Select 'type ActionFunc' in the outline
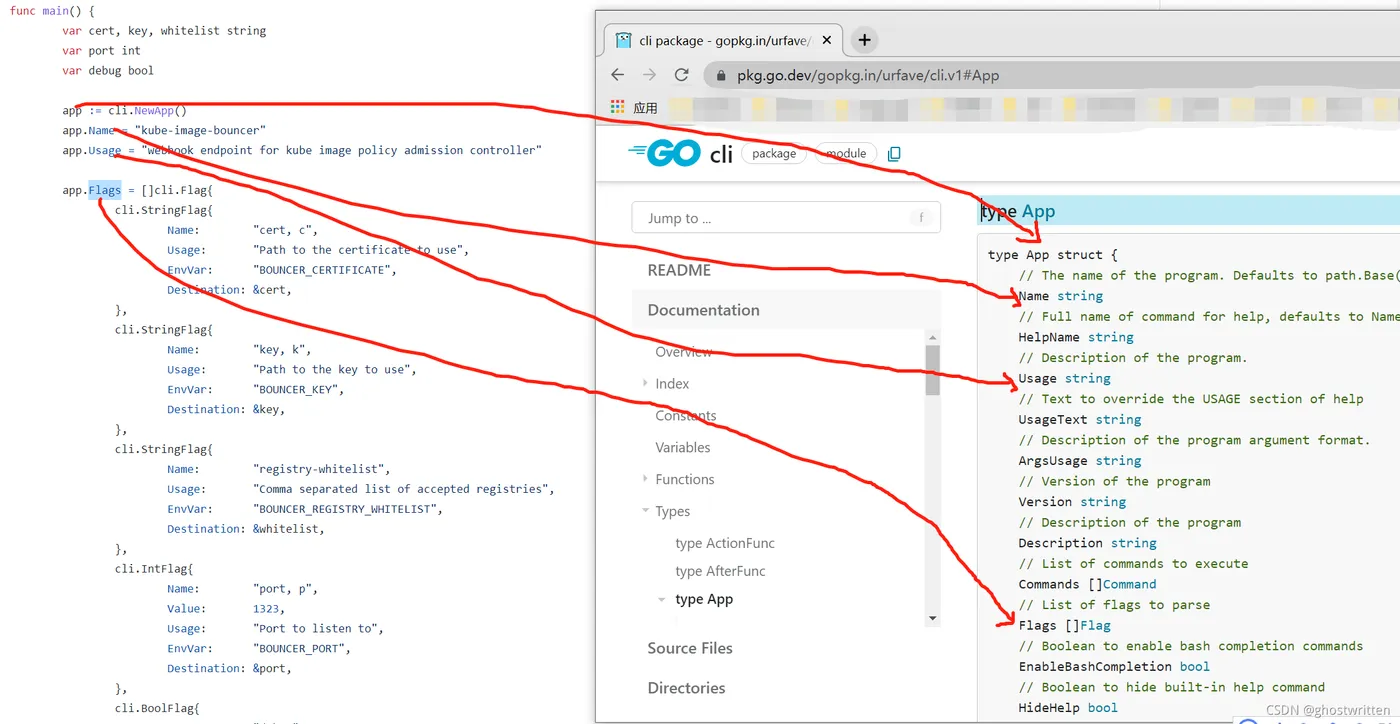 (725, 543)
